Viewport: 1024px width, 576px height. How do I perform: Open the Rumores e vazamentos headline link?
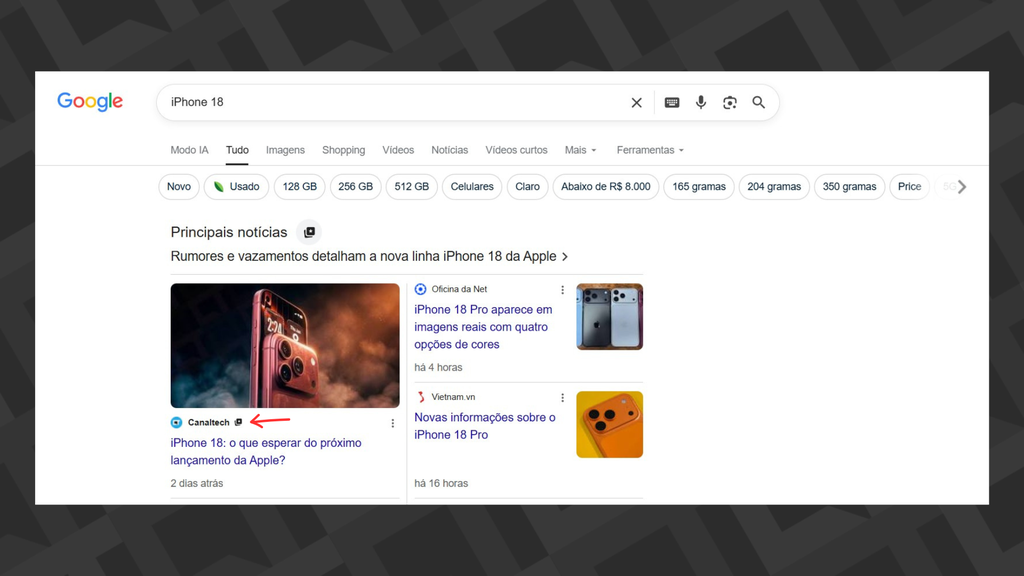(x=364, y=257)
